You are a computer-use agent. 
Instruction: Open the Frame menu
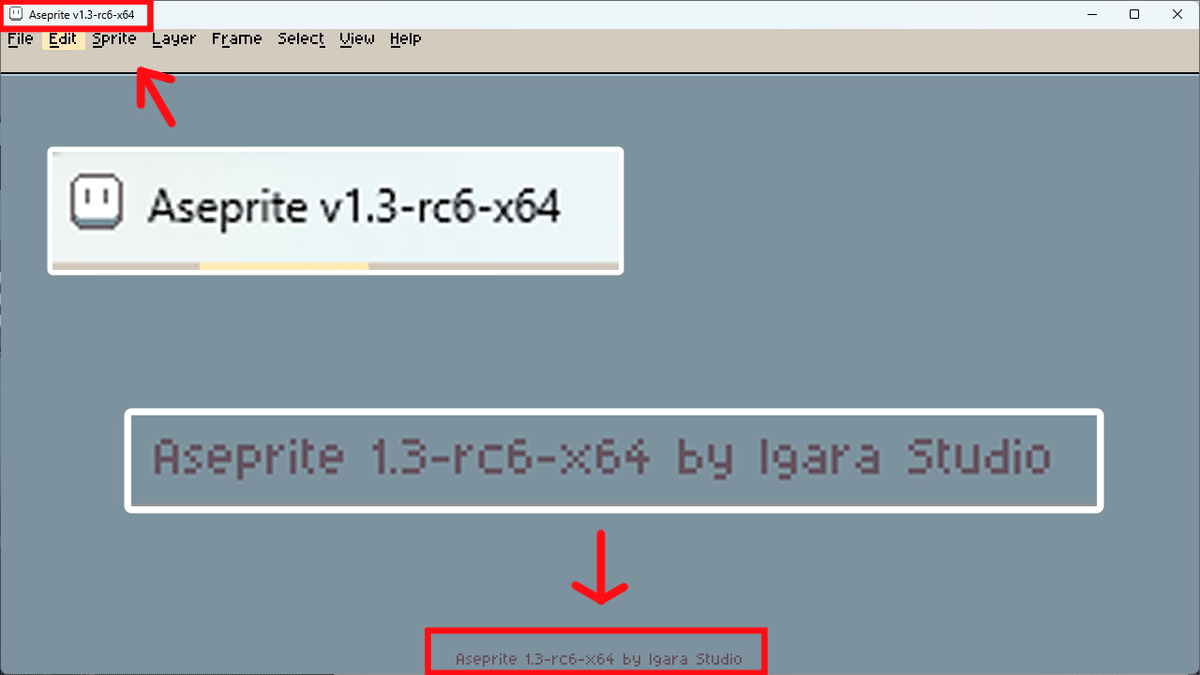click(237, 39)
